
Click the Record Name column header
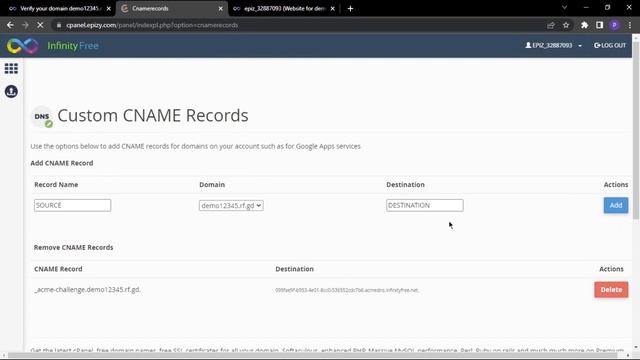pos(56,184)
